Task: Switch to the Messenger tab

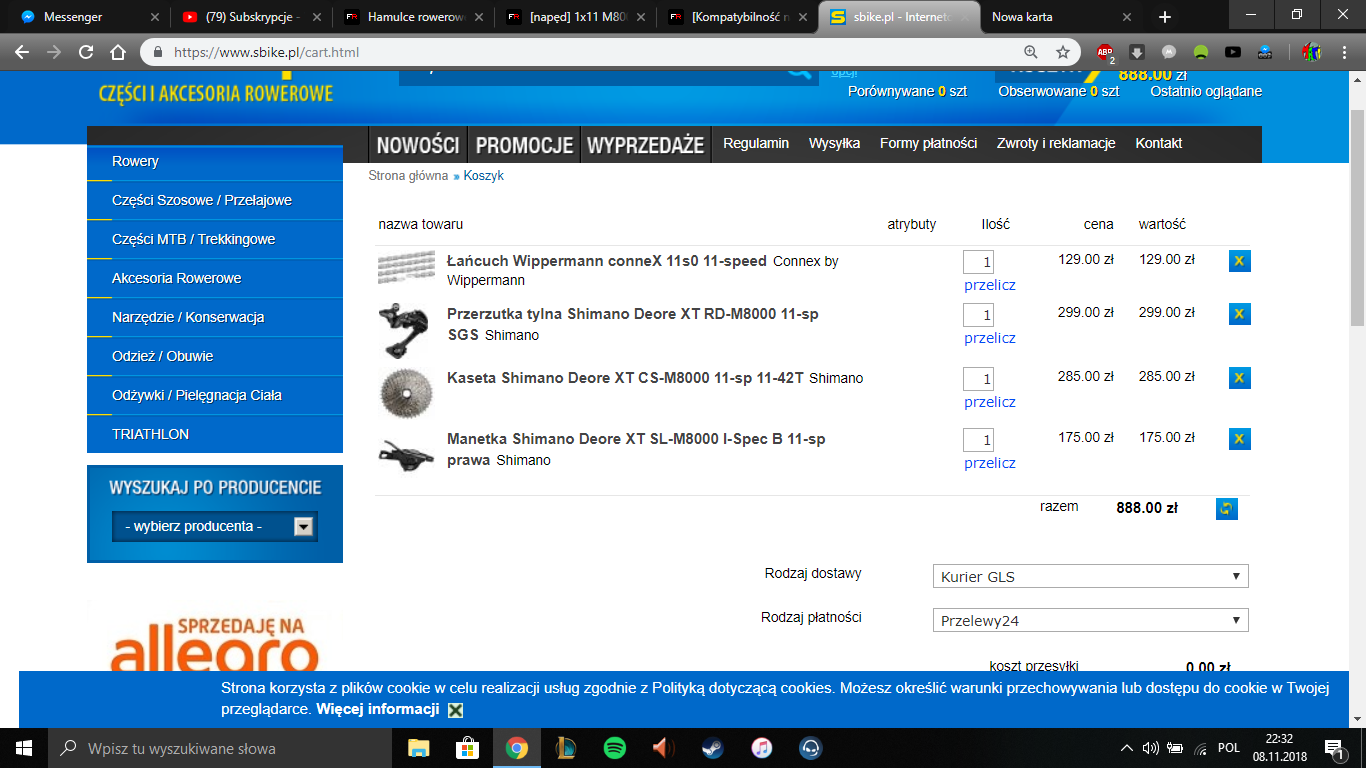Action: pos(88,17)
